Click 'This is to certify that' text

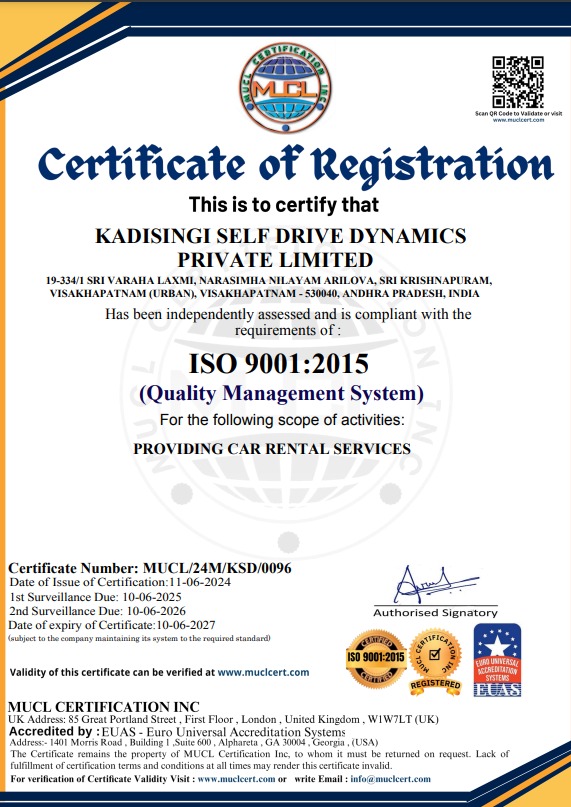pyautogui.click(x=284, y=205)
